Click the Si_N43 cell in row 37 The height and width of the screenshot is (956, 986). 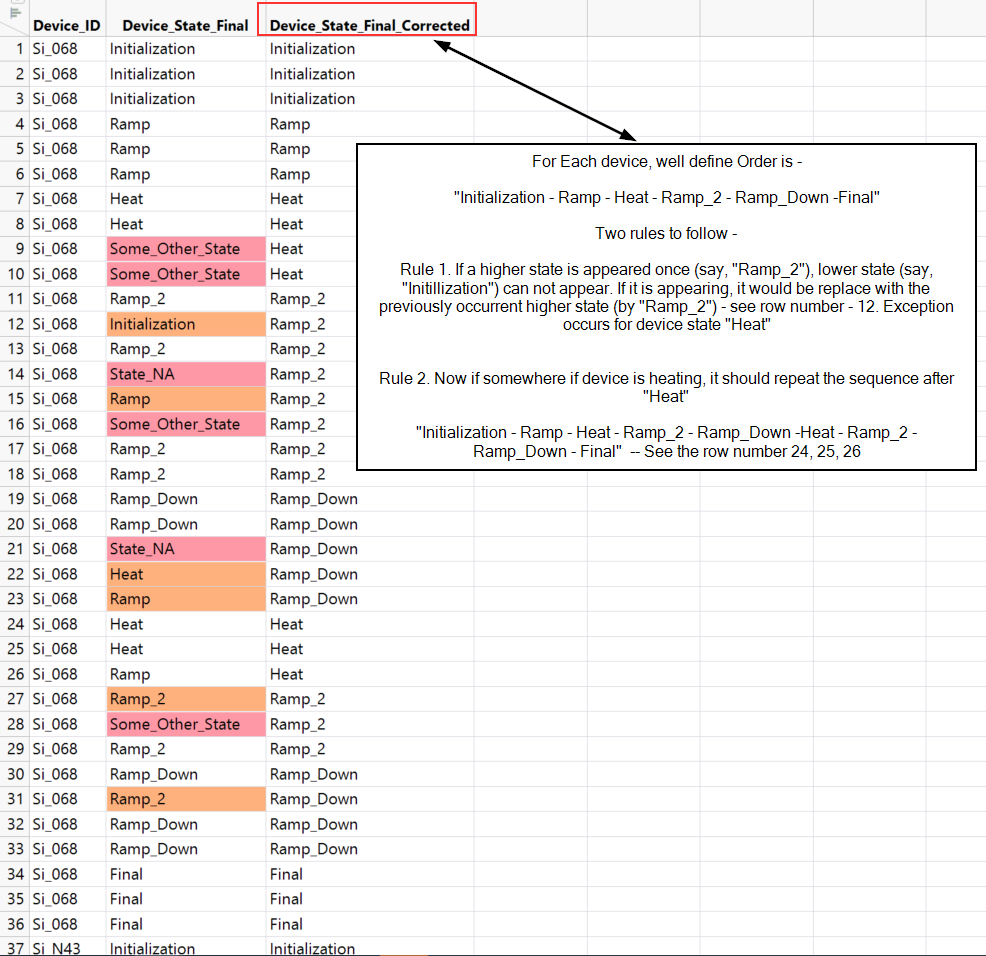tap(60, 948)
